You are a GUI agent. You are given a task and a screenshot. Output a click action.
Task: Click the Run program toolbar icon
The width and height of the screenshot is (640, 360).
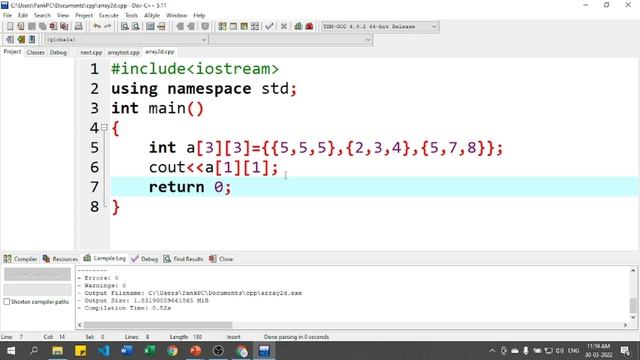(233, 27)
